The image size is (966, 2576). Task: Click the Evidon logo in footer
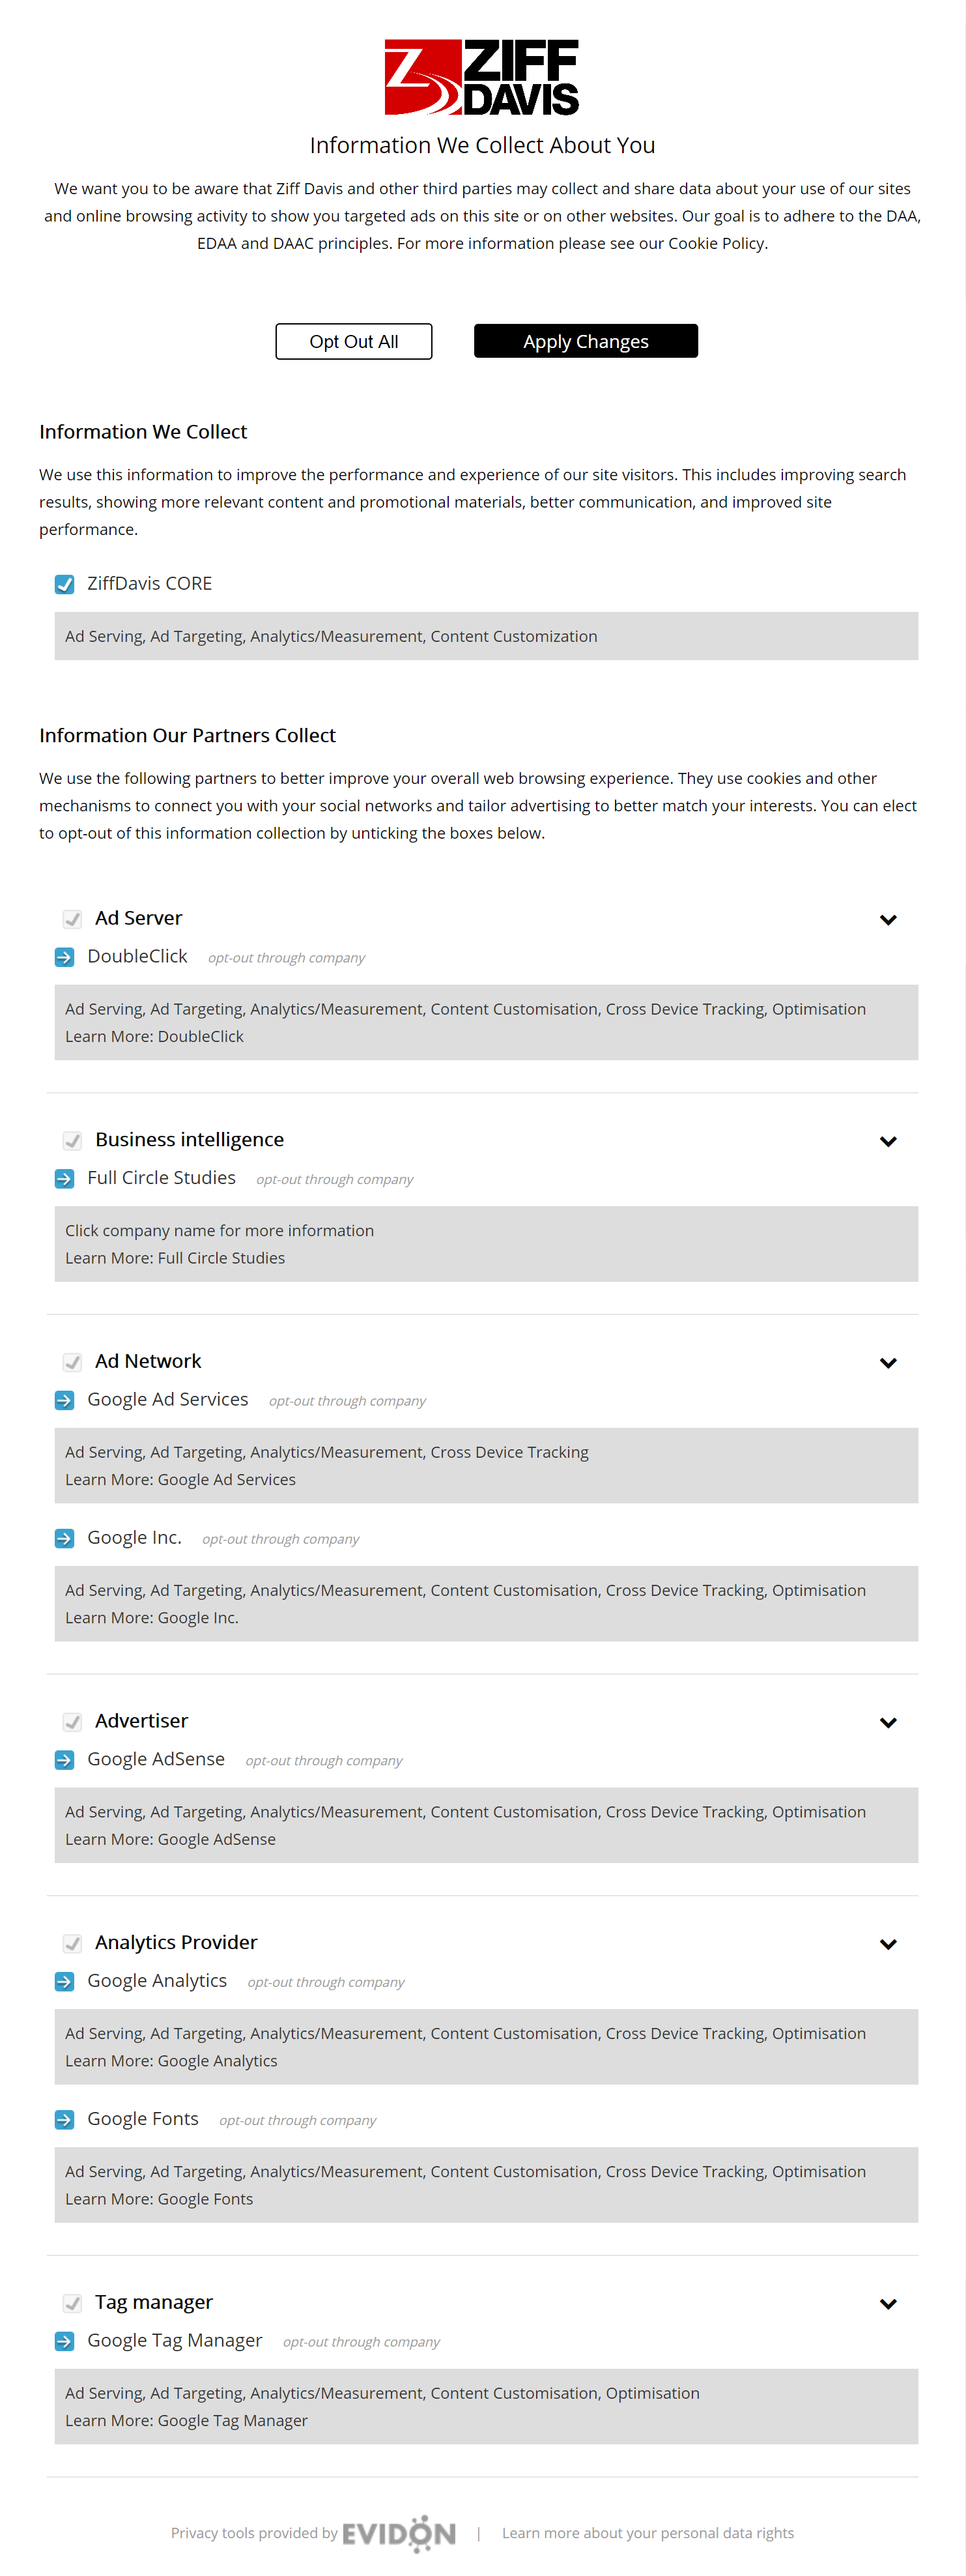(x=399, y=2533)
